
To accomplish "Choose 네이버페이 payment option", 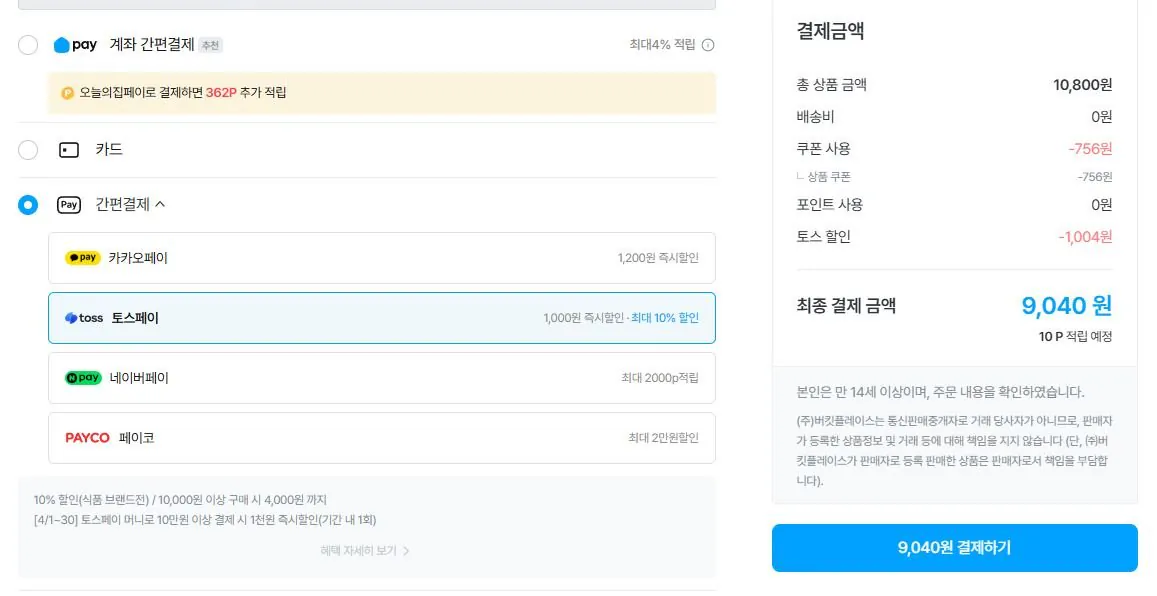I will pos(381,378).
